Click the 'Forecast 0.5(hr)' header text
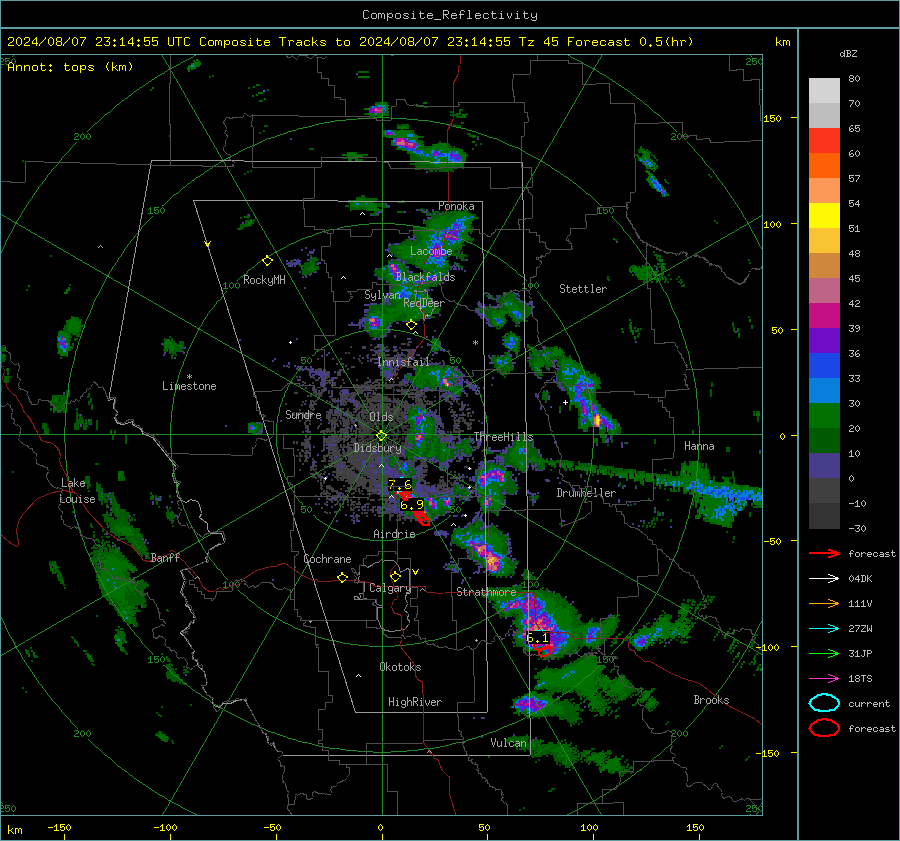Screen dimensions: 900x841 click(630, 42)
